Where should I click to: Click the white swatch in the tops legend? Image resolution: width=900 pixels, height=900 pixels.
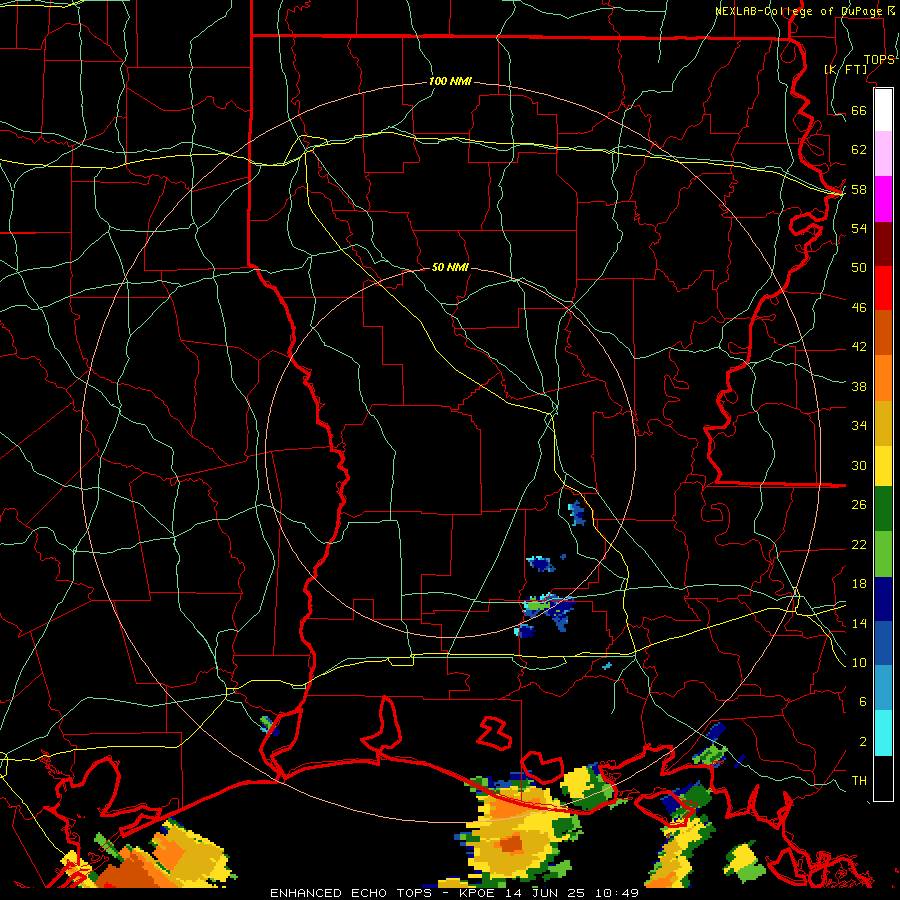point(883,110)
